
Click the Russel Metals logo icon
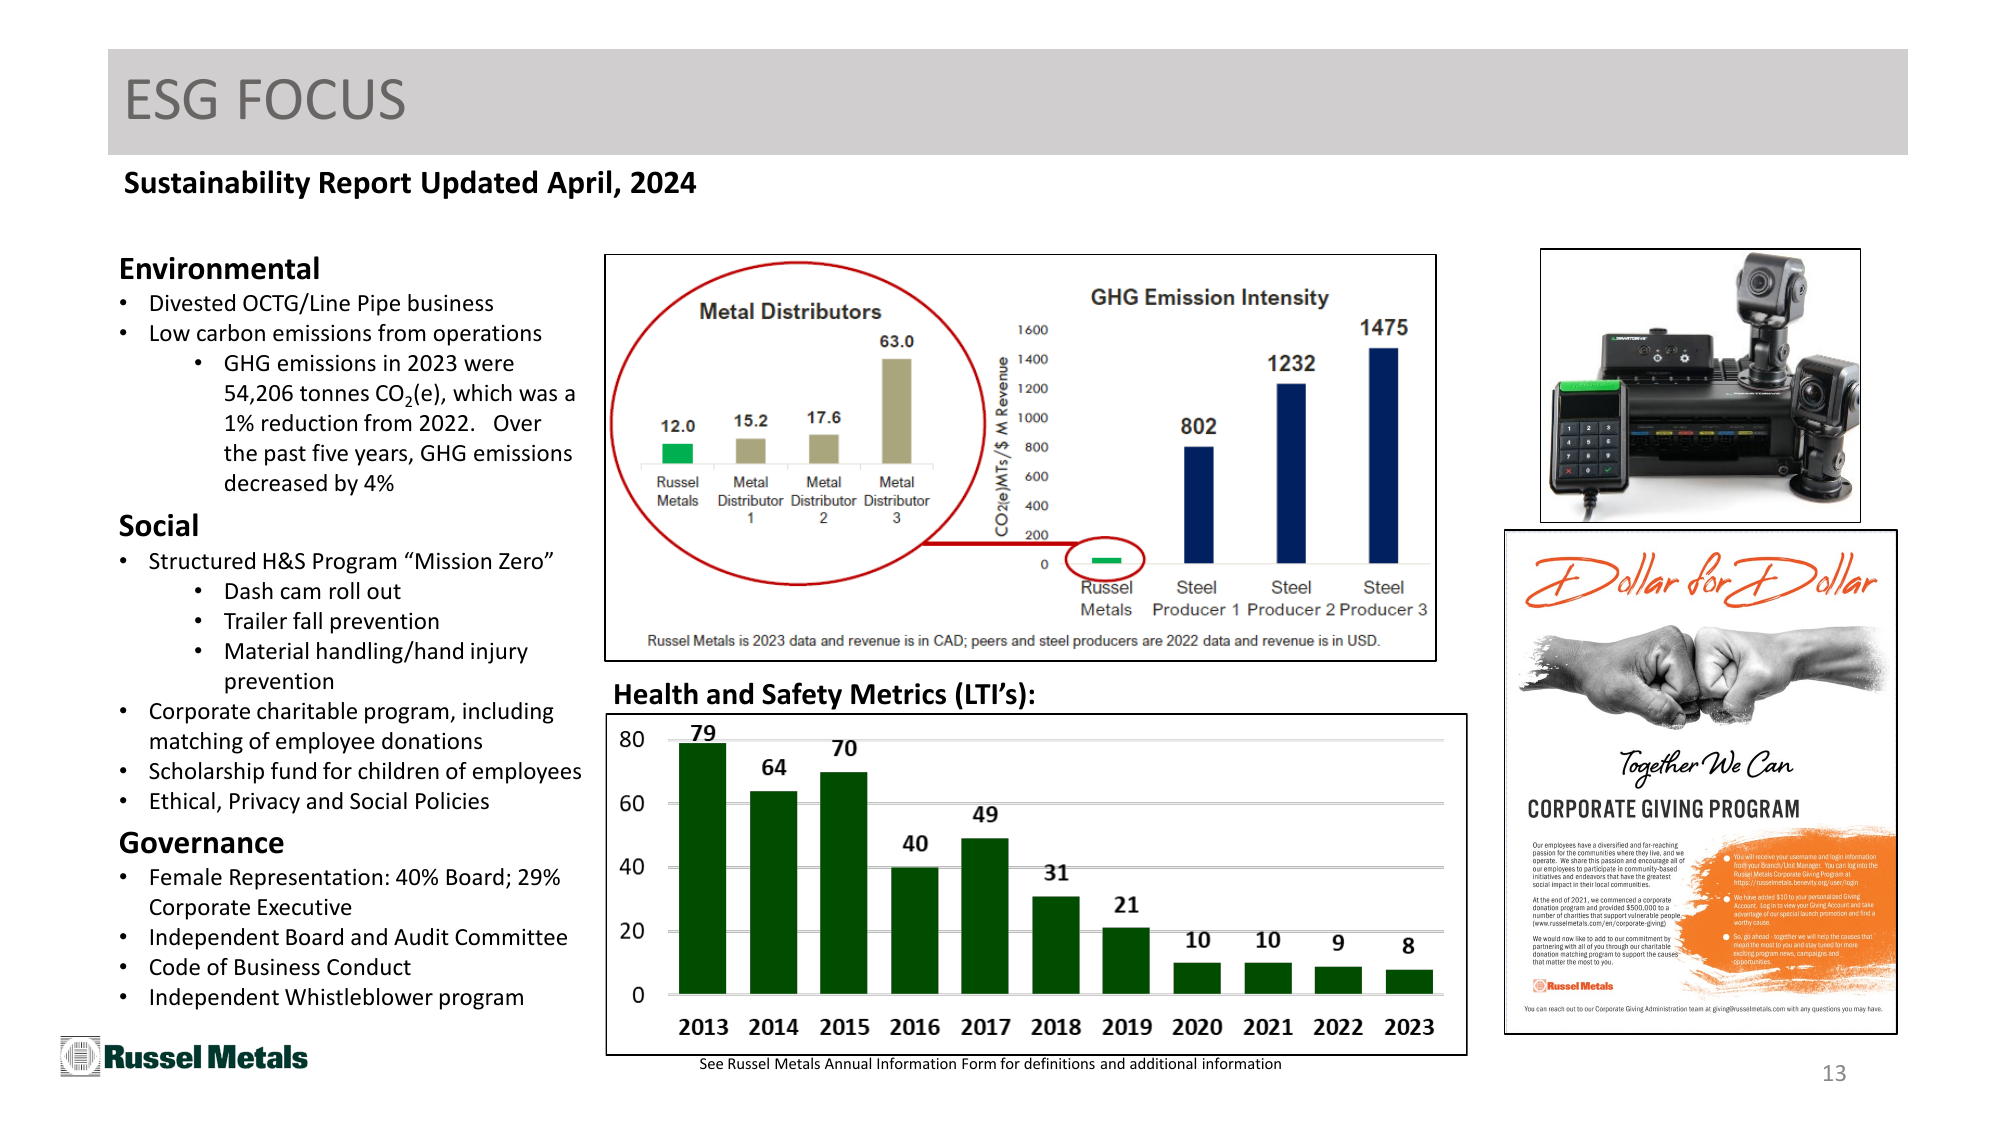[80, 1056]
